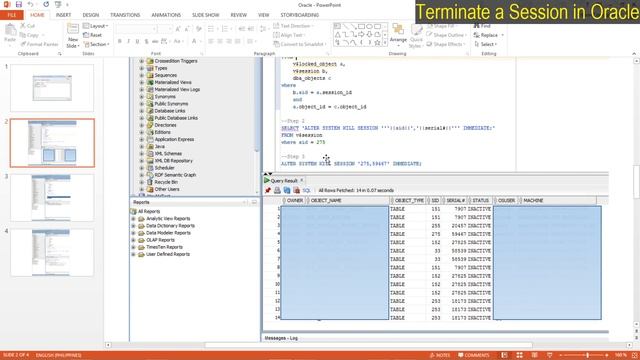Open the Select dropdown
Screen dimensions: 640x360
[x=486, y=44]
